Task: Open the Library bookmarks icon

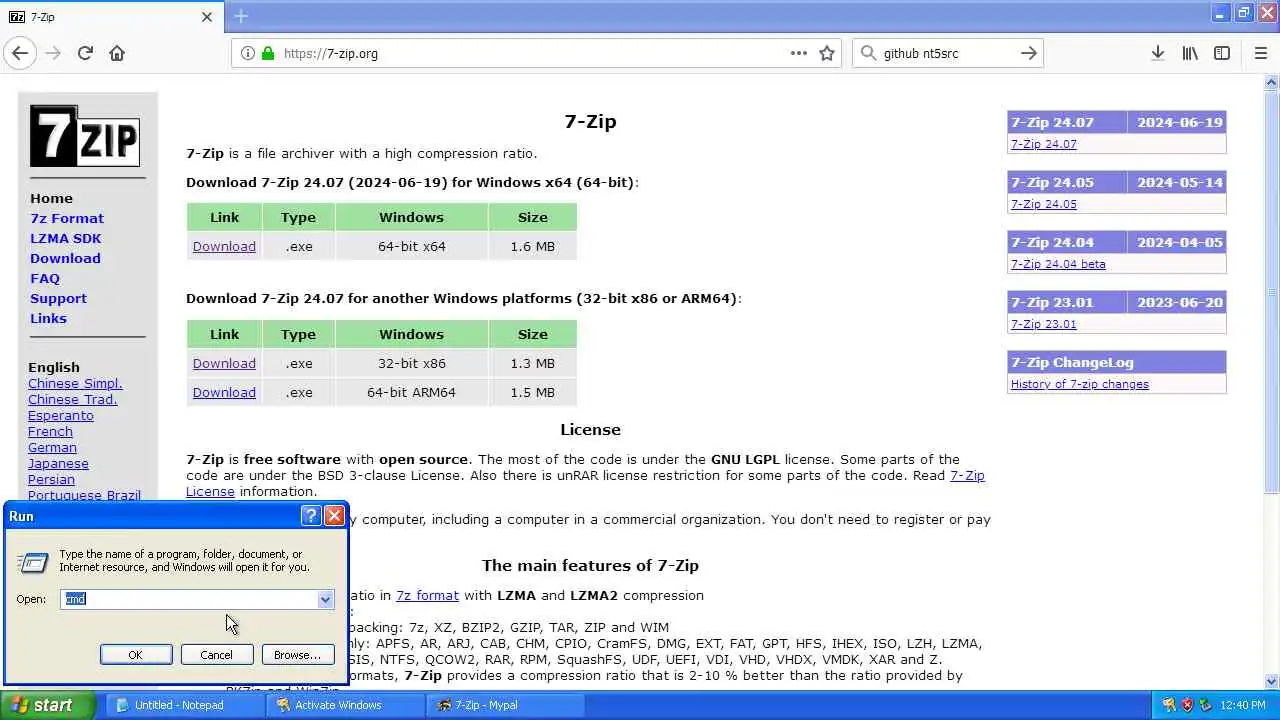Action: [x=1190, y=53]
